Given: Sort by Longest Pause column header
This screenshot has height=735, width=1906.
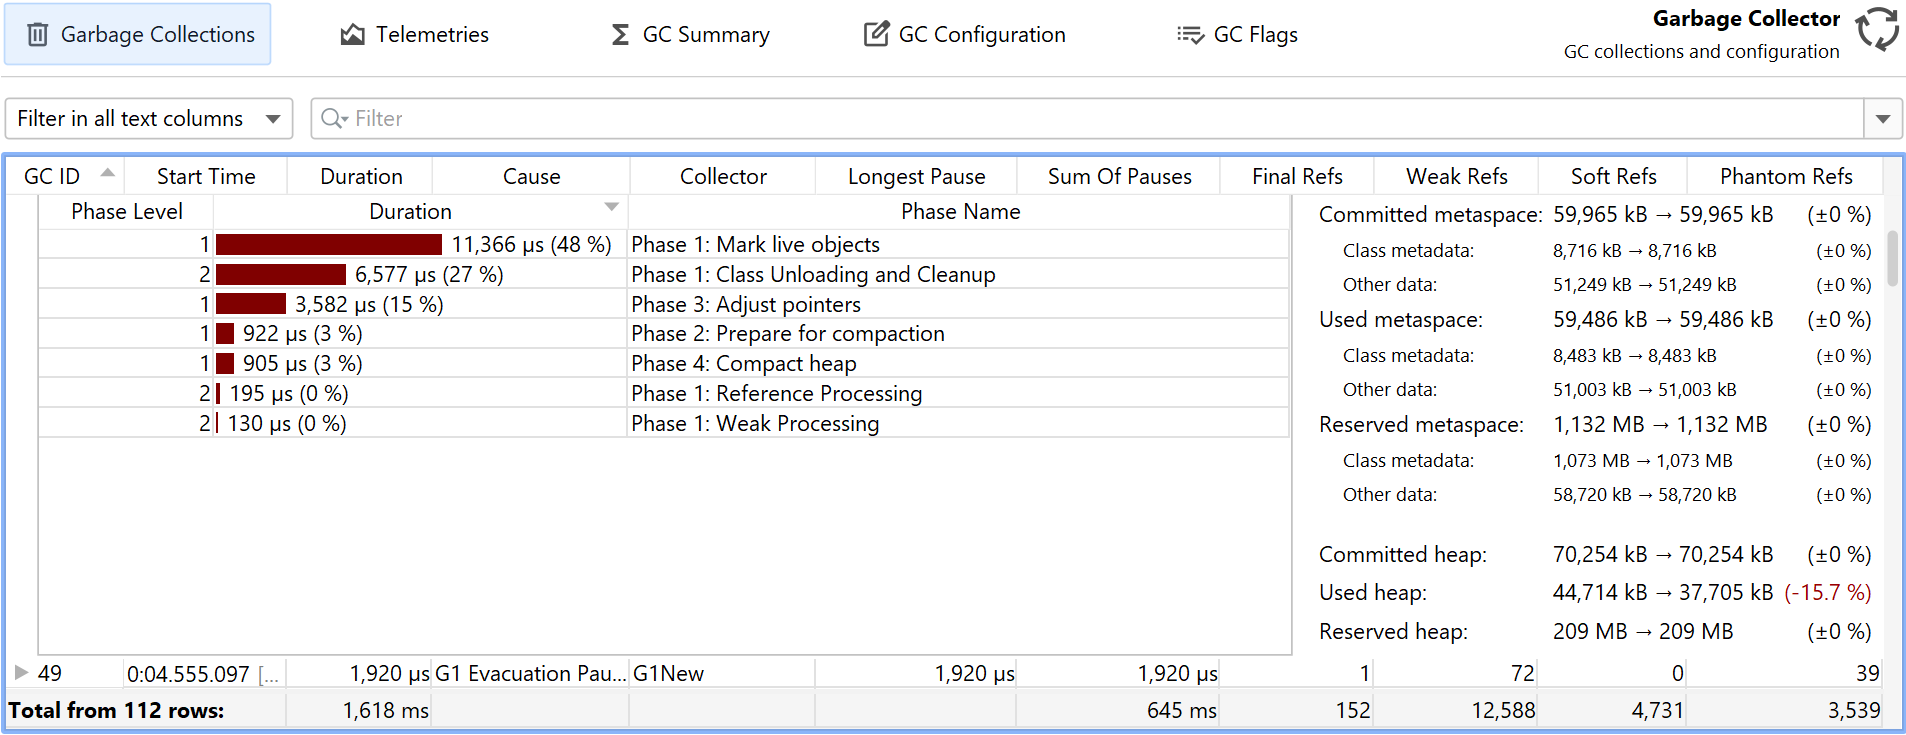Looking at the screenshot, I should (916, 177).
